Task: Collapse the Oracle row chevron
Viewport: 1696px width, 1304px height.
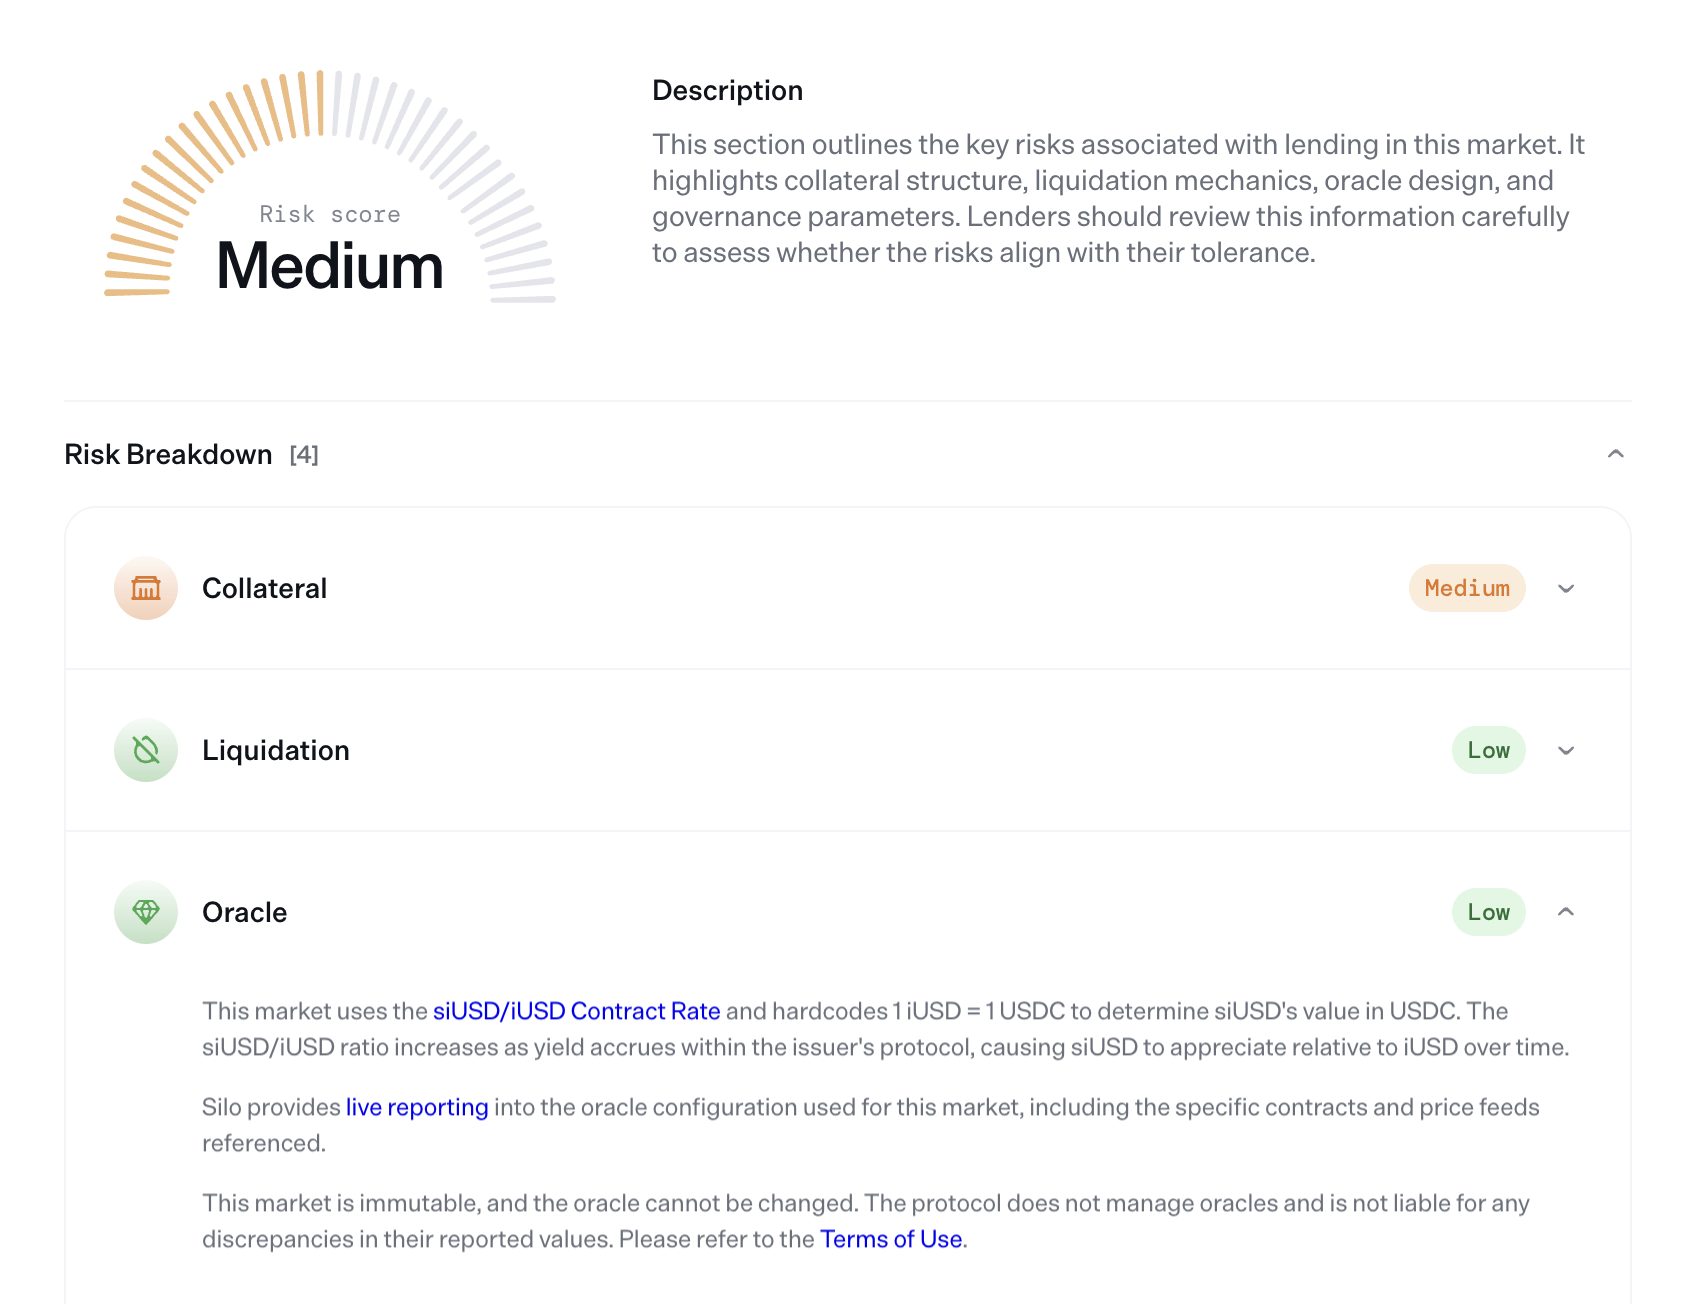Action: pyautogui.click(x=1566, y=912)
